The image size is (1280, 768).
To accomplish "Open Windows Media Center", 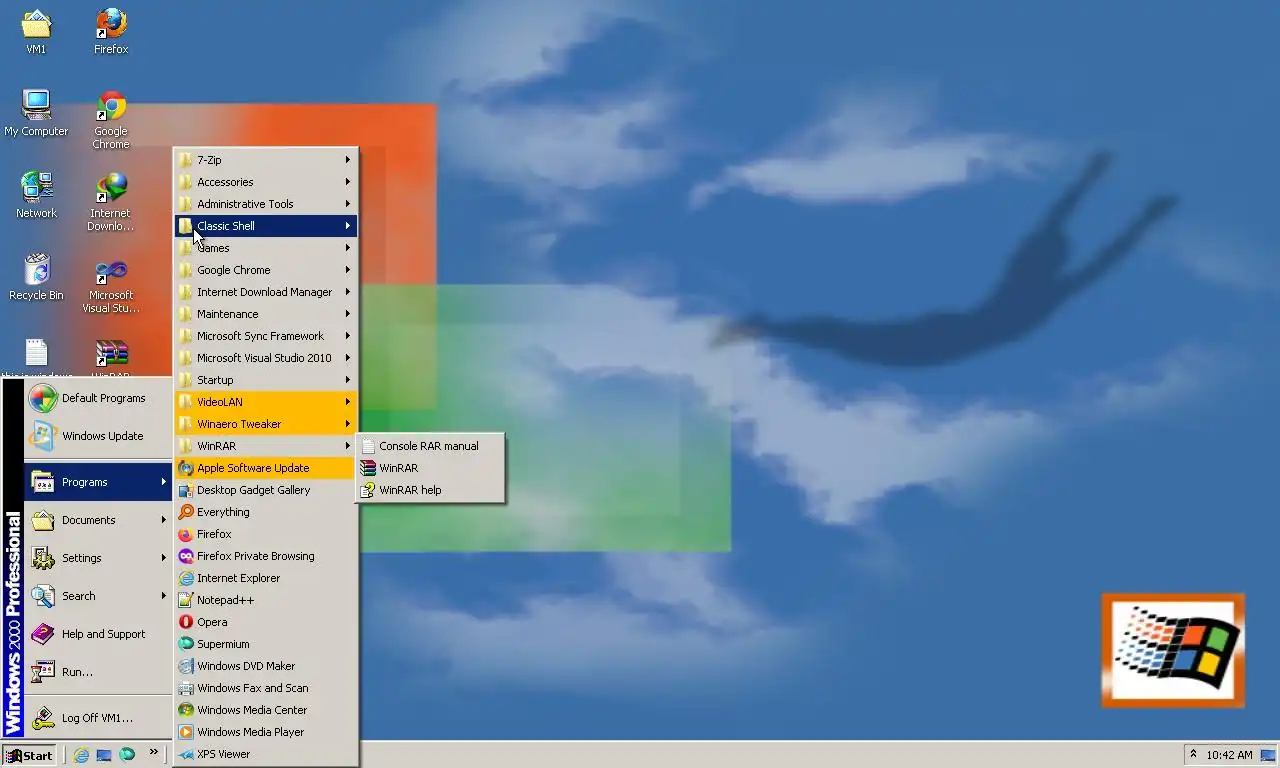I will [265, 710].
